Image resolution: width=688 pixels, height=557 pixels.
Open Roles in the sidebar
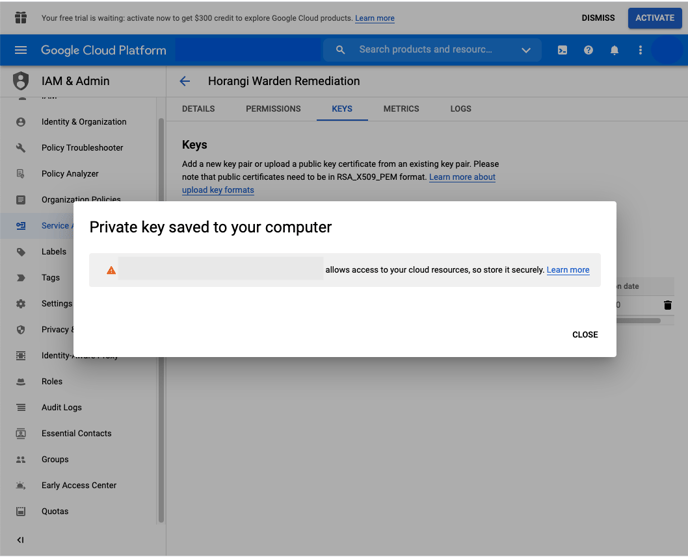coord(52,381)
